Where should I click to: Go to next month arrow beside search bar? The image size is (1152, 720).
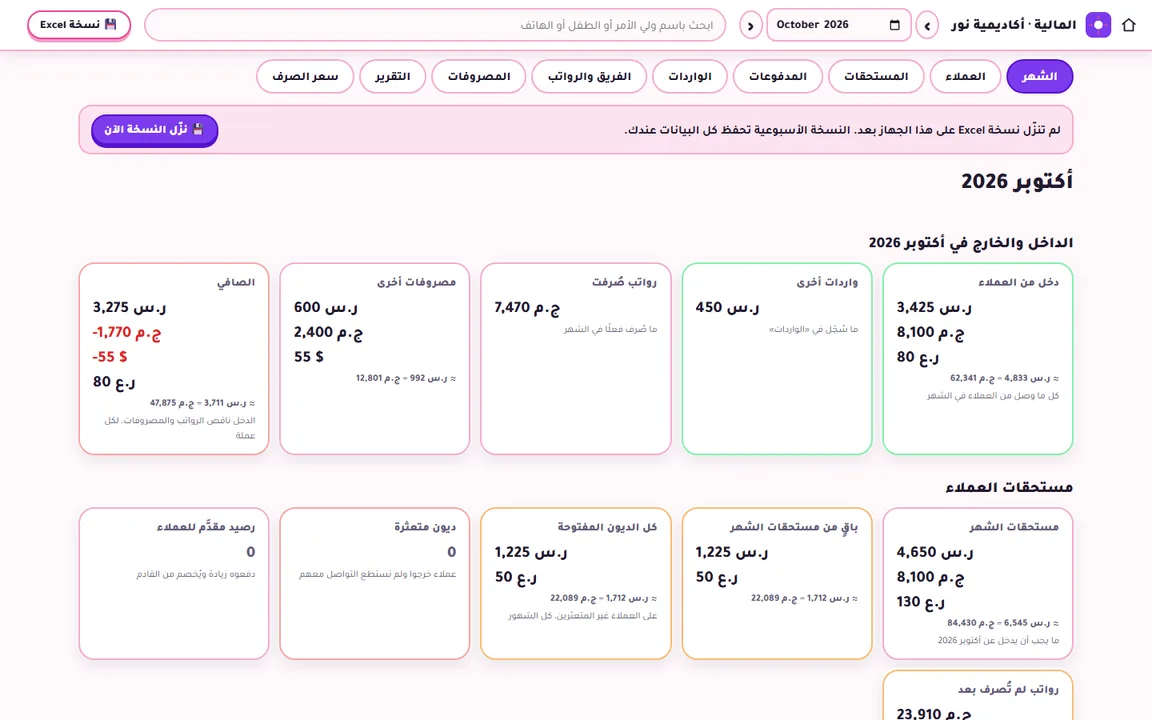click(x=750, y=26)
